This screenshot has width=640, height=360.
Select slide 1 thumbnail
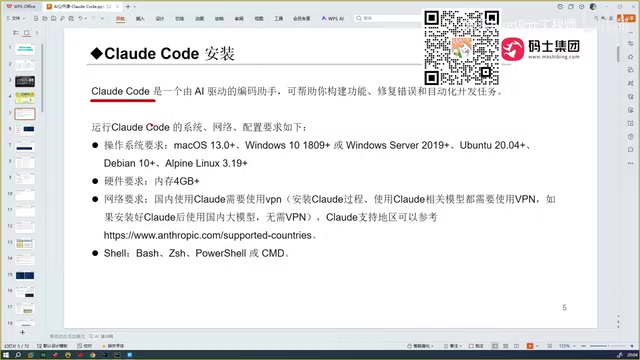coord(25,49)
